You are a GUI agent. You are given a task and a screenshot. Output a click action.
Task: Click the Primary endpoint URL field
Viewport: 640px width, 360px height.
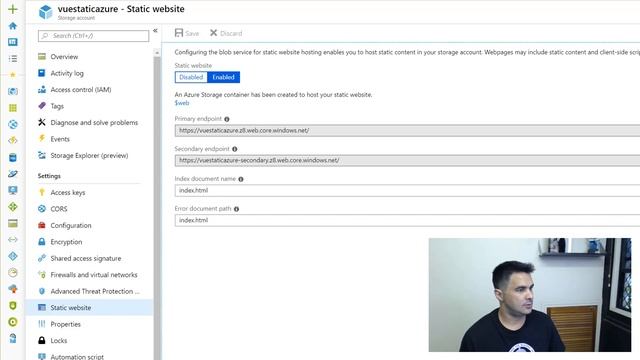tap(407, 131)
